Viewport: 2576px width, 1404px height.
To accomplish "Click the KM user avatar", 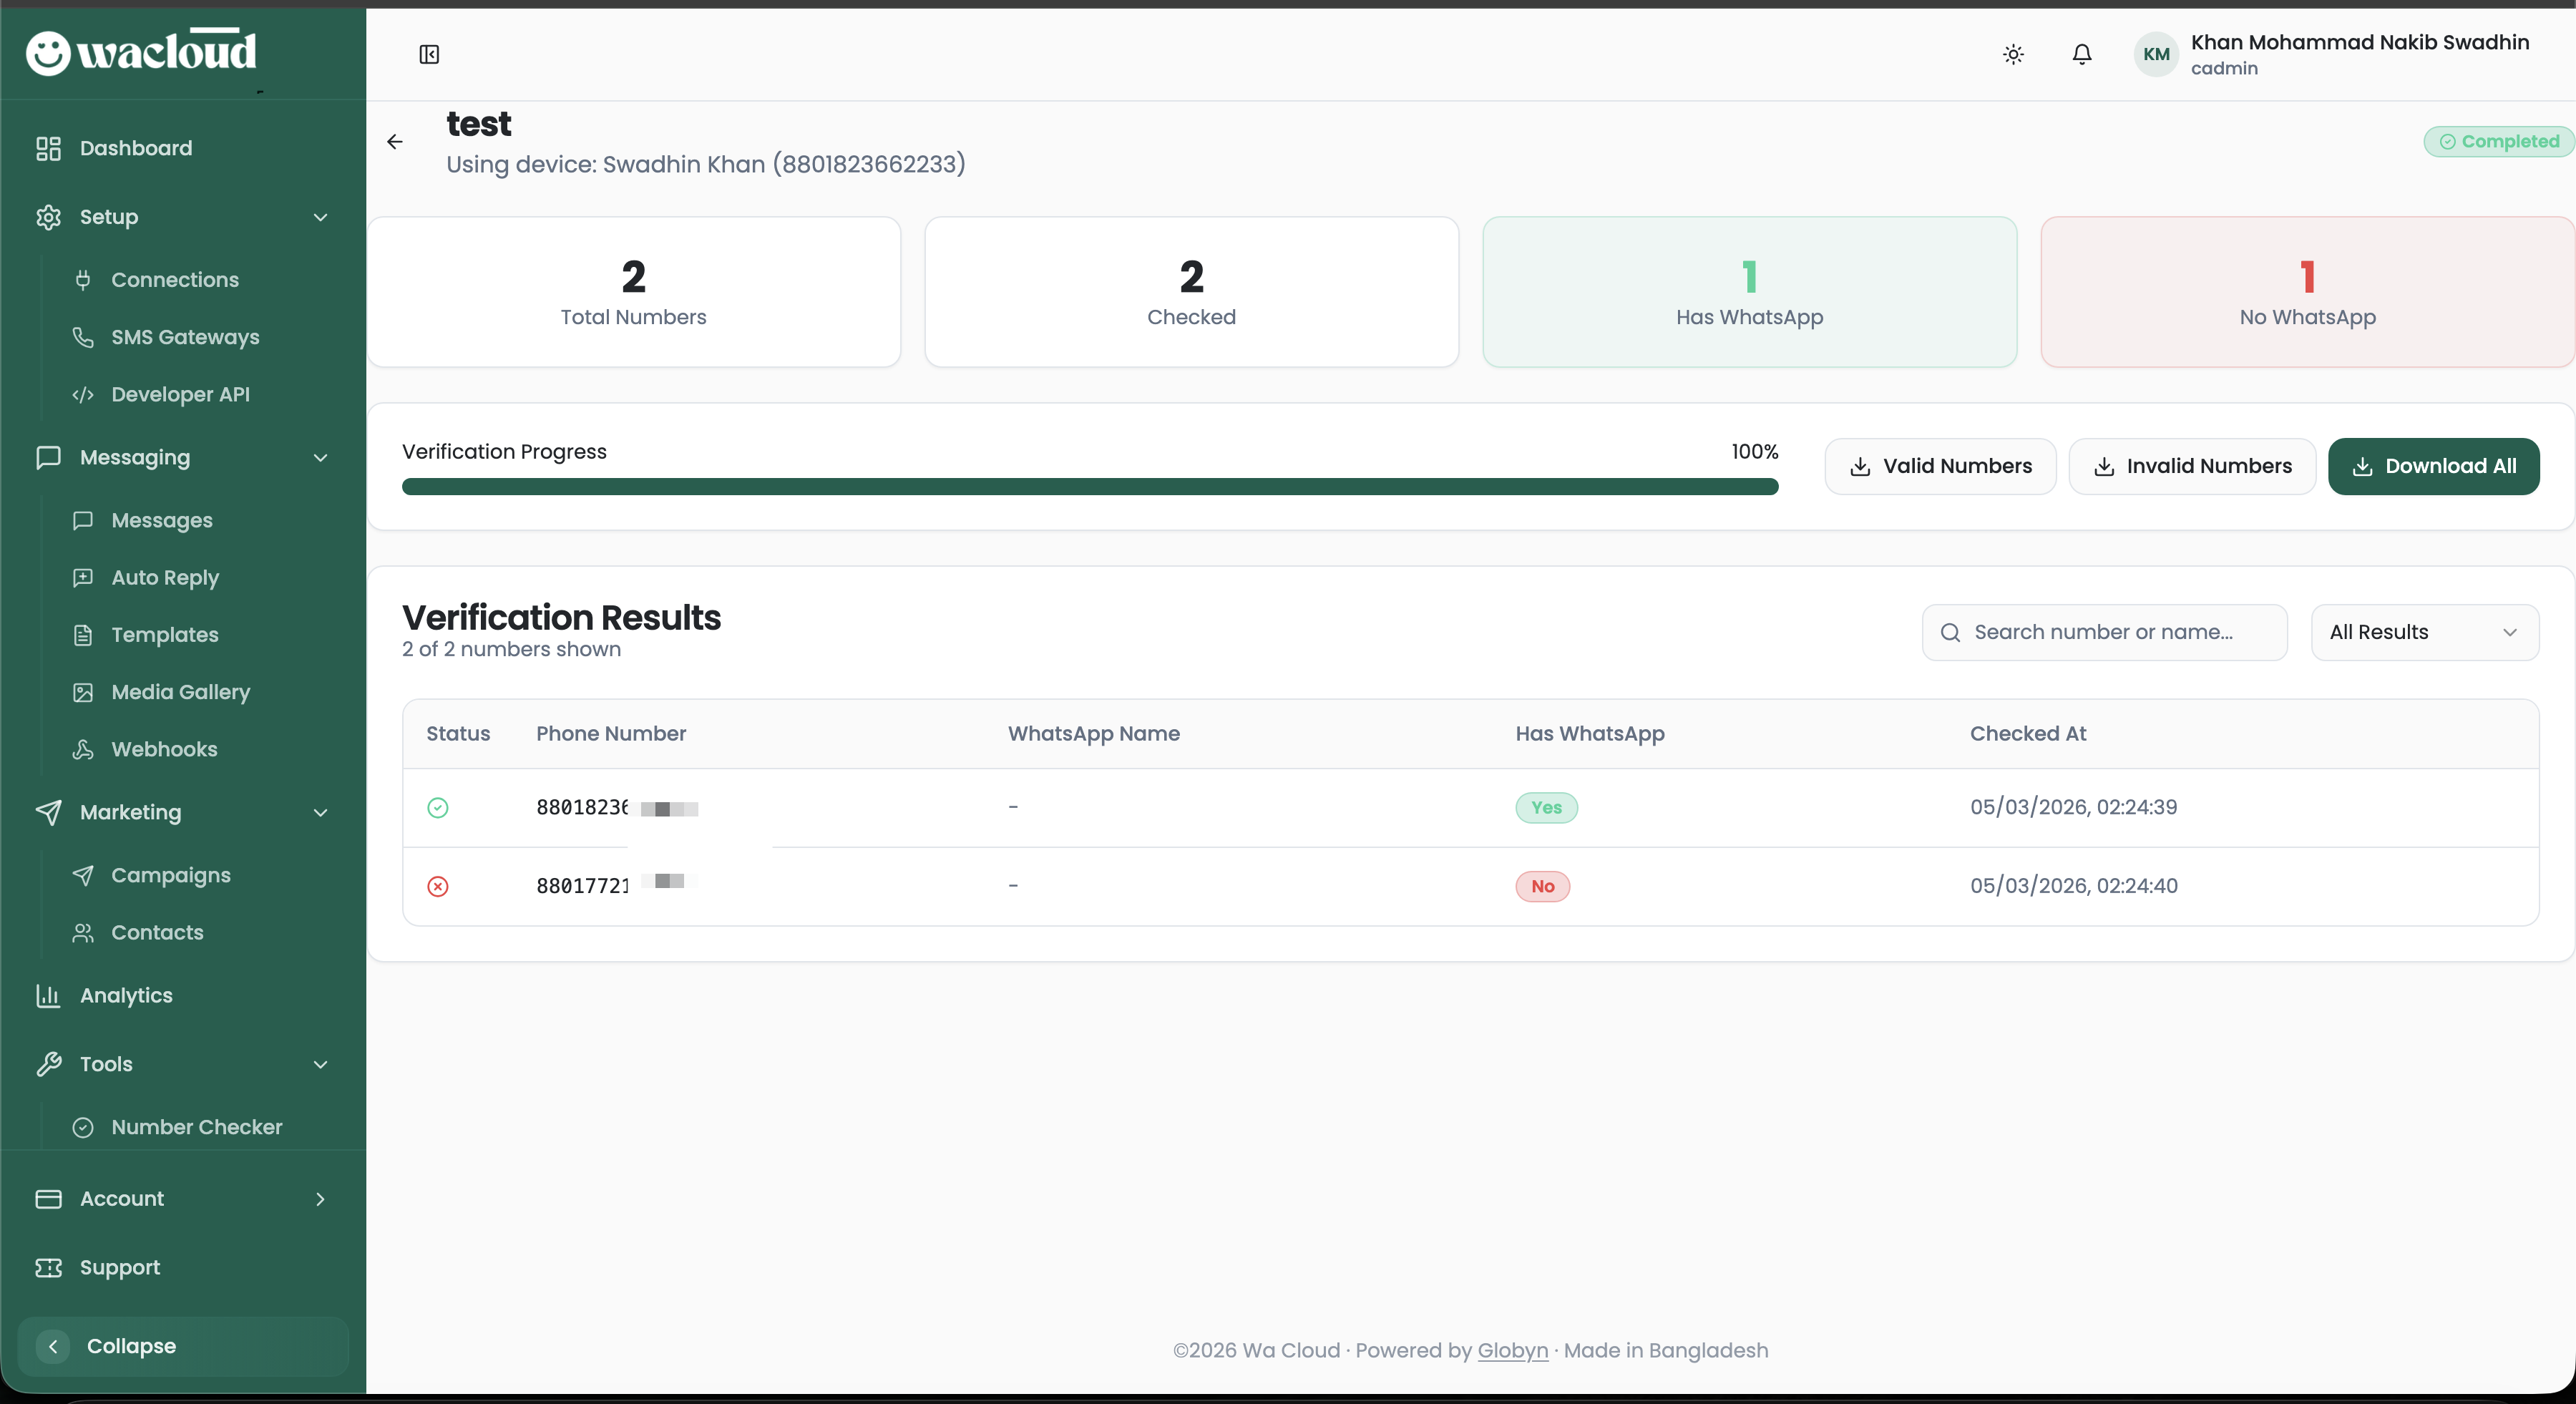I will (2155, 54).
